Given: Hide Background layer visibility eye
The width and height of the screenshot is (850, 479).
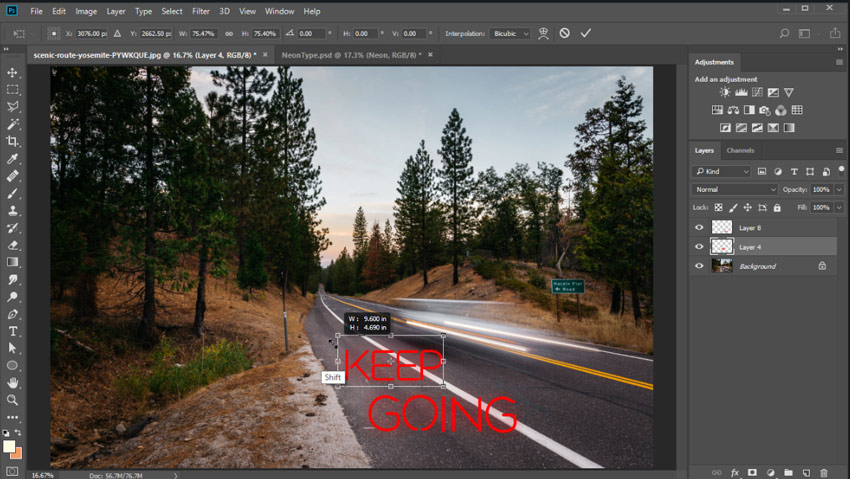Looking at the screenshot, I should pos(699,266).
